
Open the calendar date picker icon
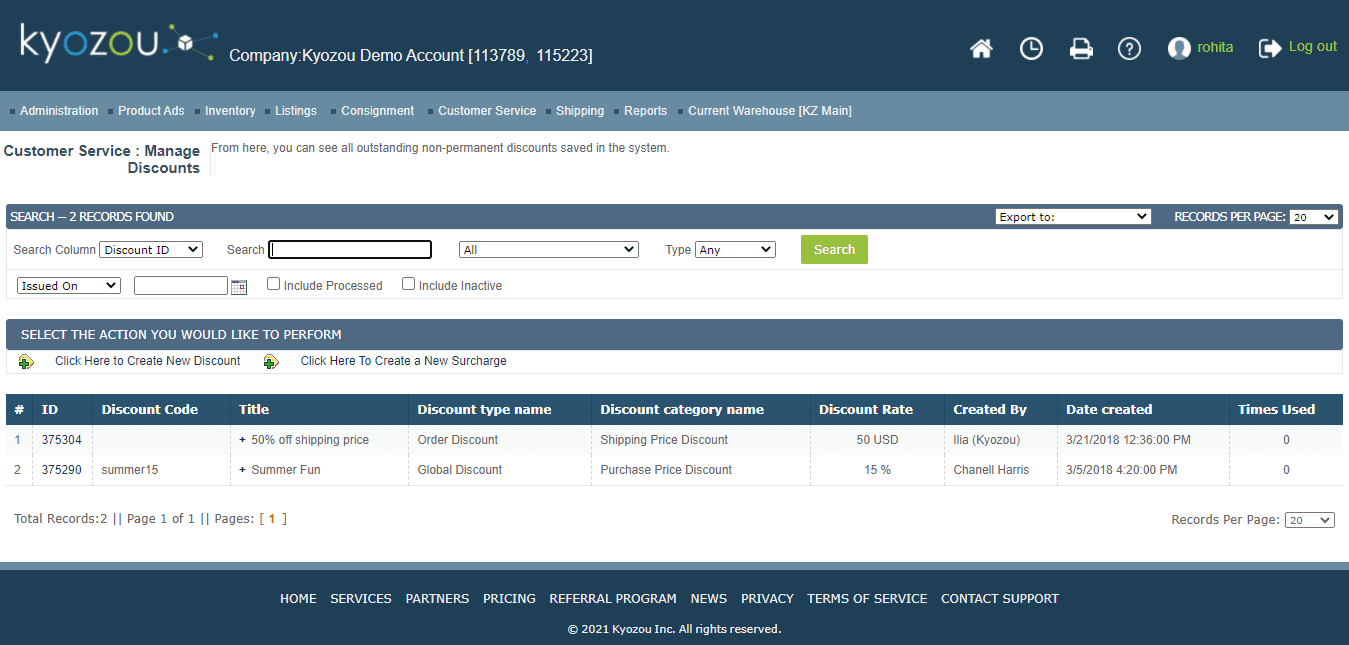click(238, 287)
